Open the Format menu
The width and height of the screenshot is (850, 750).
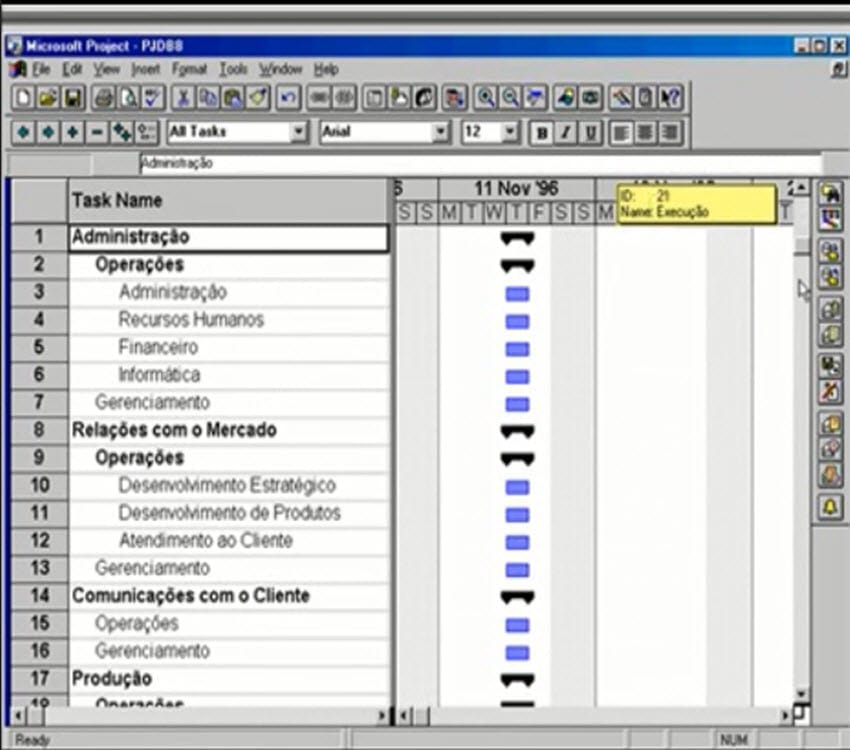(188, 70)
